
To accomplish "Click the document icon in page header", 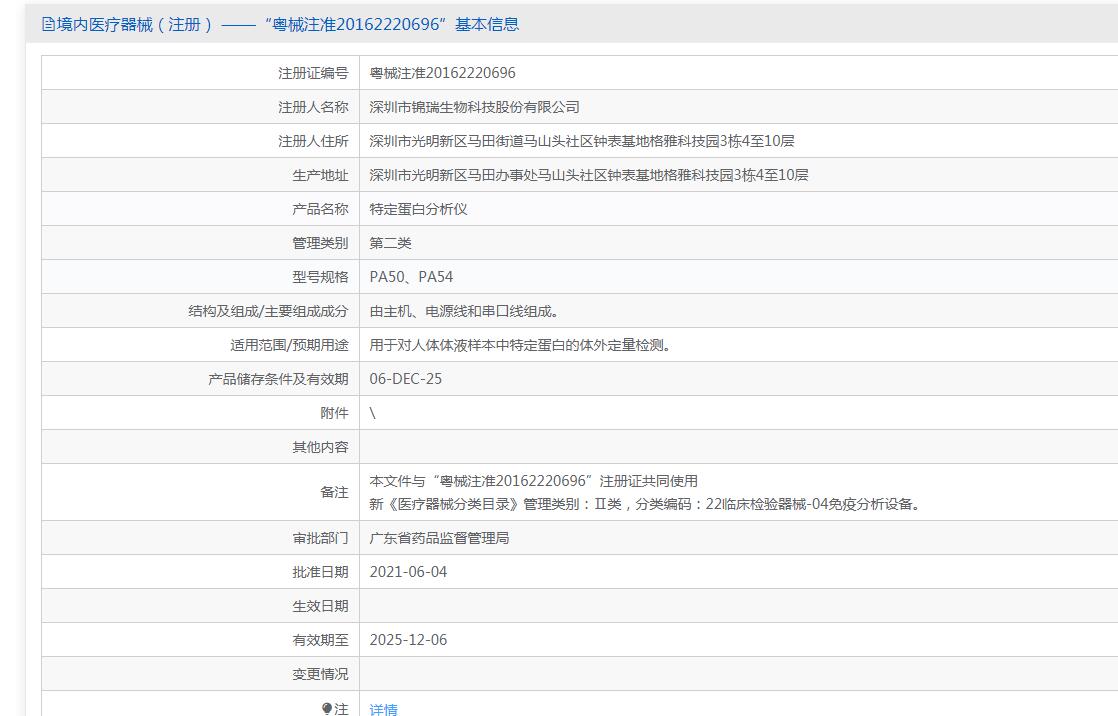I will 48,24.
